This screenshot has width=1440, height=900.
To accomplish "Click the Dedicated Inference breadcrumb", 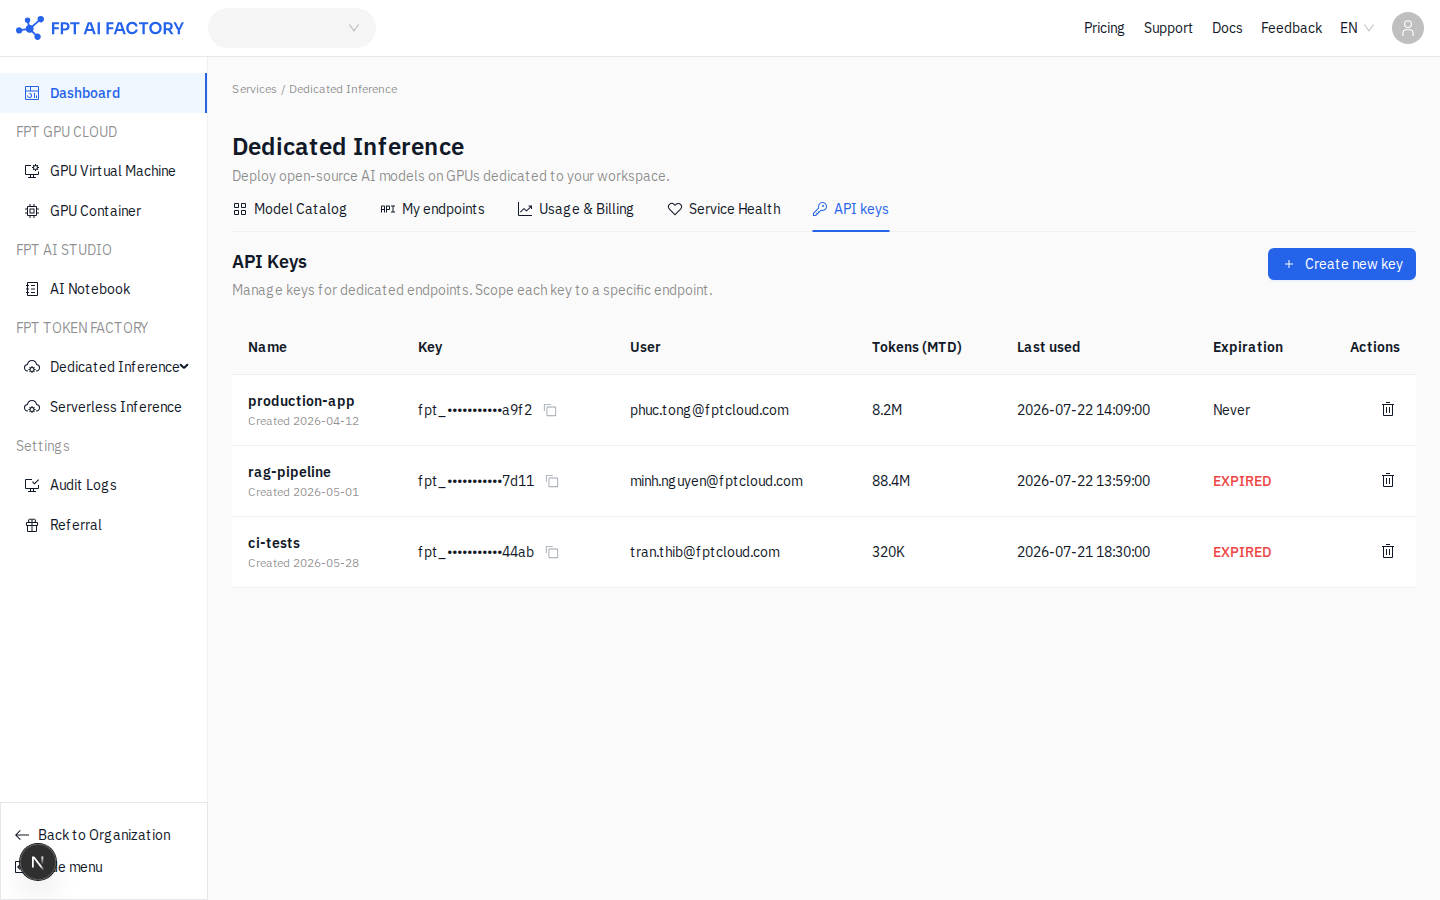I will 343,89.
